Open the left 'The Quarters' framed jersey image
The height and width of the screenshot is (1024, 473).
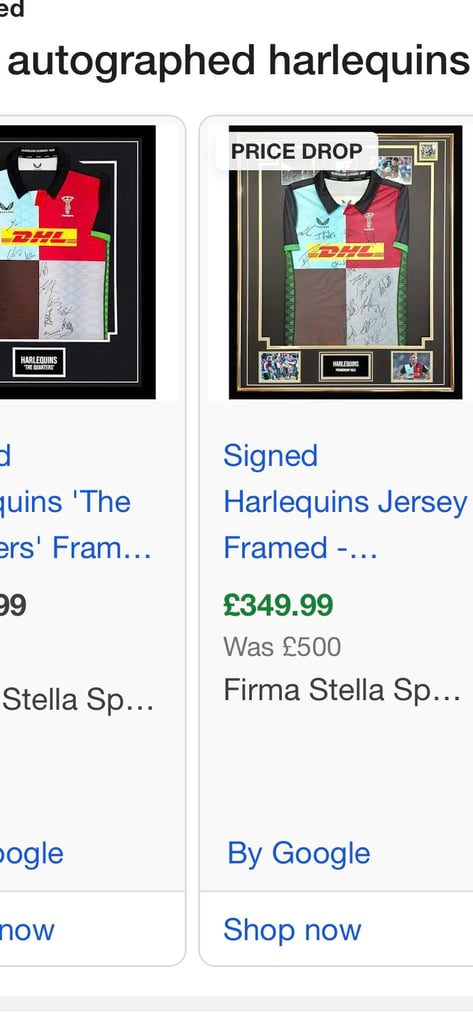point(77,261)
